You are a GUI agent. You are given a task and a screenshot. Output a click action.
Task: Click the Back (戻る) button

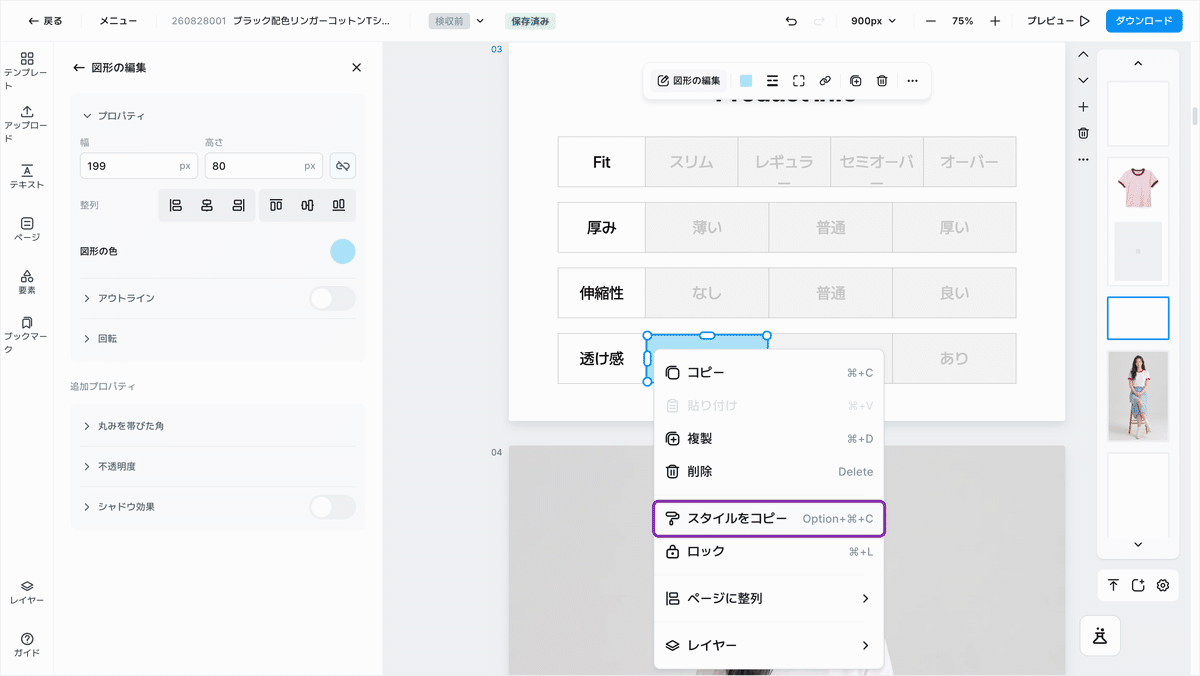45,21
